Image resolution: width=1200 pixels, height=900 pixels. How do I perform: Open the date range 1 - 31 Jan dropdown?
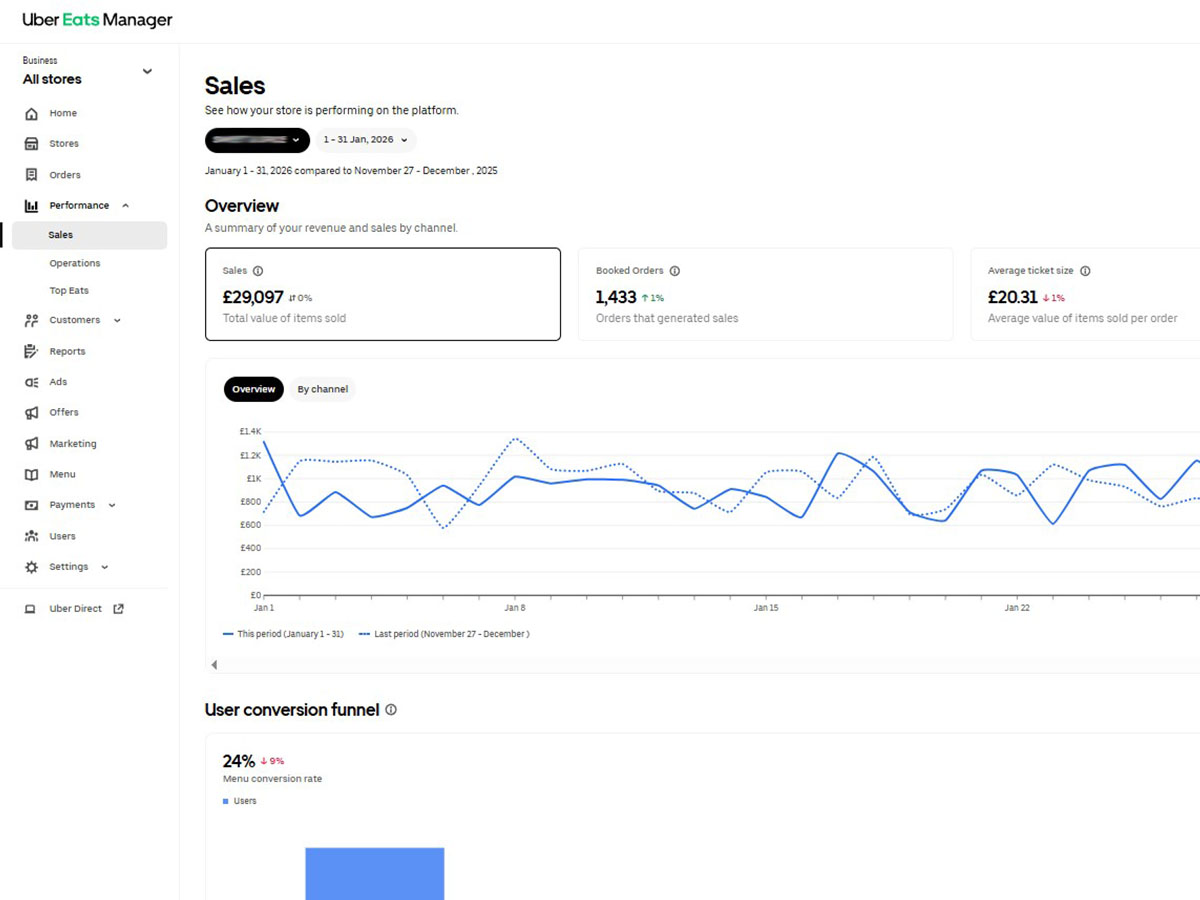coord(365,140)
